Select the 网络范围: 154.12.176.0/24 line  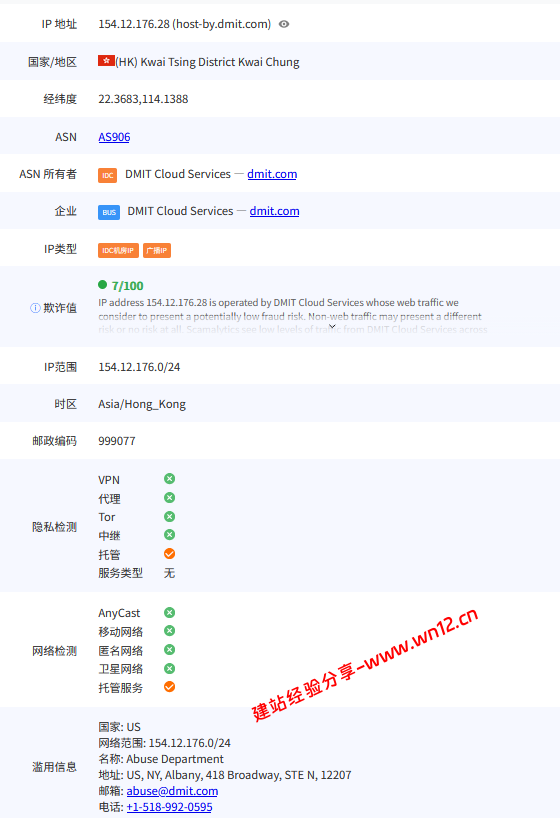[x=164, y=743]
